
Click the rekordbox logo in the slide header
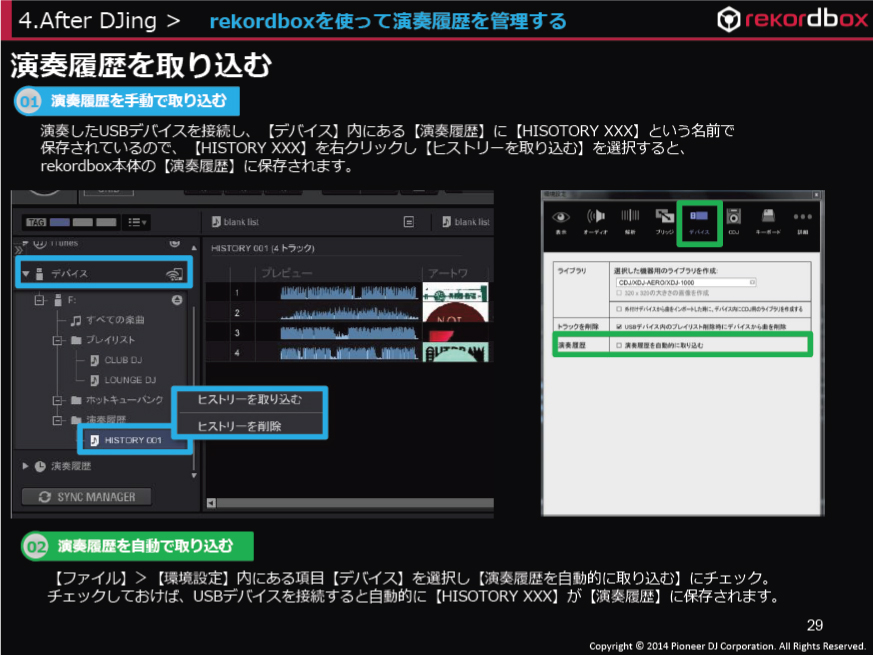click(792, 19)
